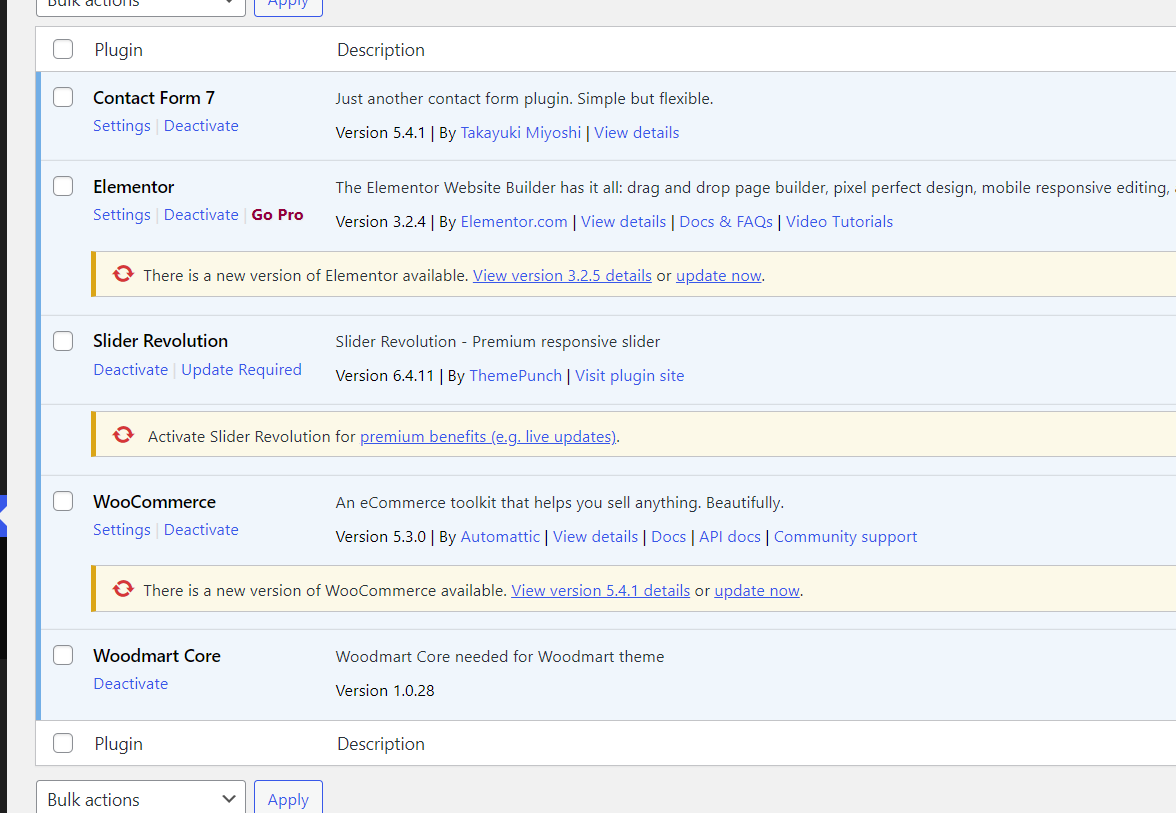Image resolution: width=1176 pixels, height=813 pixels.
Task: Deactivate the Woodmart Core plugin
Action: (130, 684)
